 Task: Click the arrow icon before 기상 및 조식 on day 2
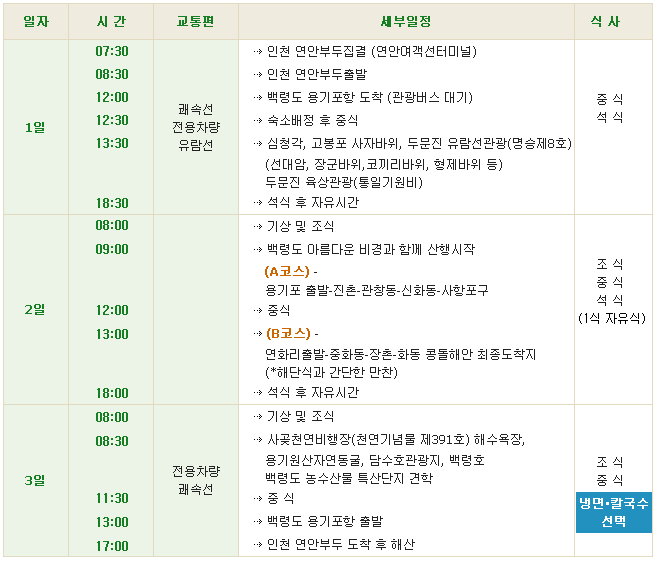click(258, 227)
